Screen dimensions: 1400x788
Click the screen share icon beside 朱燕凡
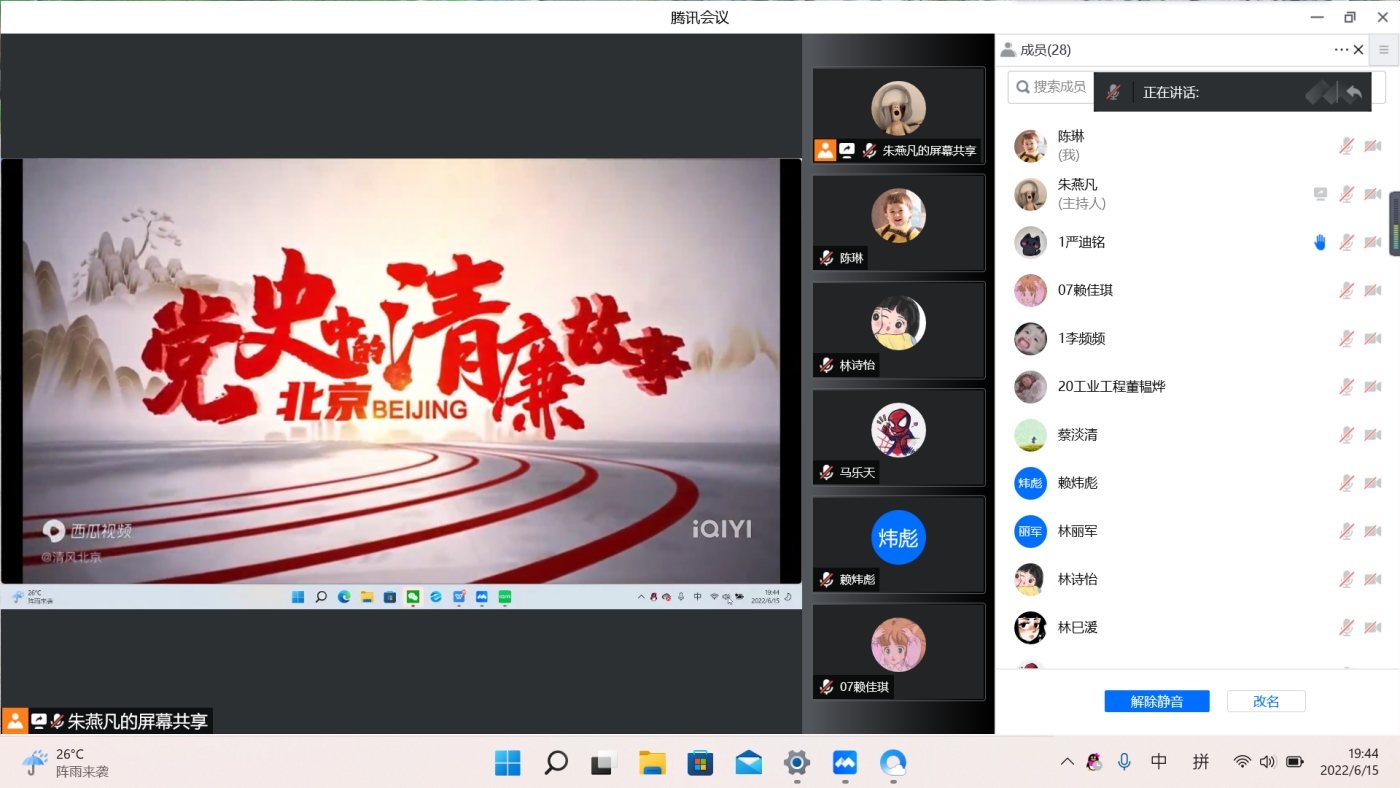(1320, 194)
